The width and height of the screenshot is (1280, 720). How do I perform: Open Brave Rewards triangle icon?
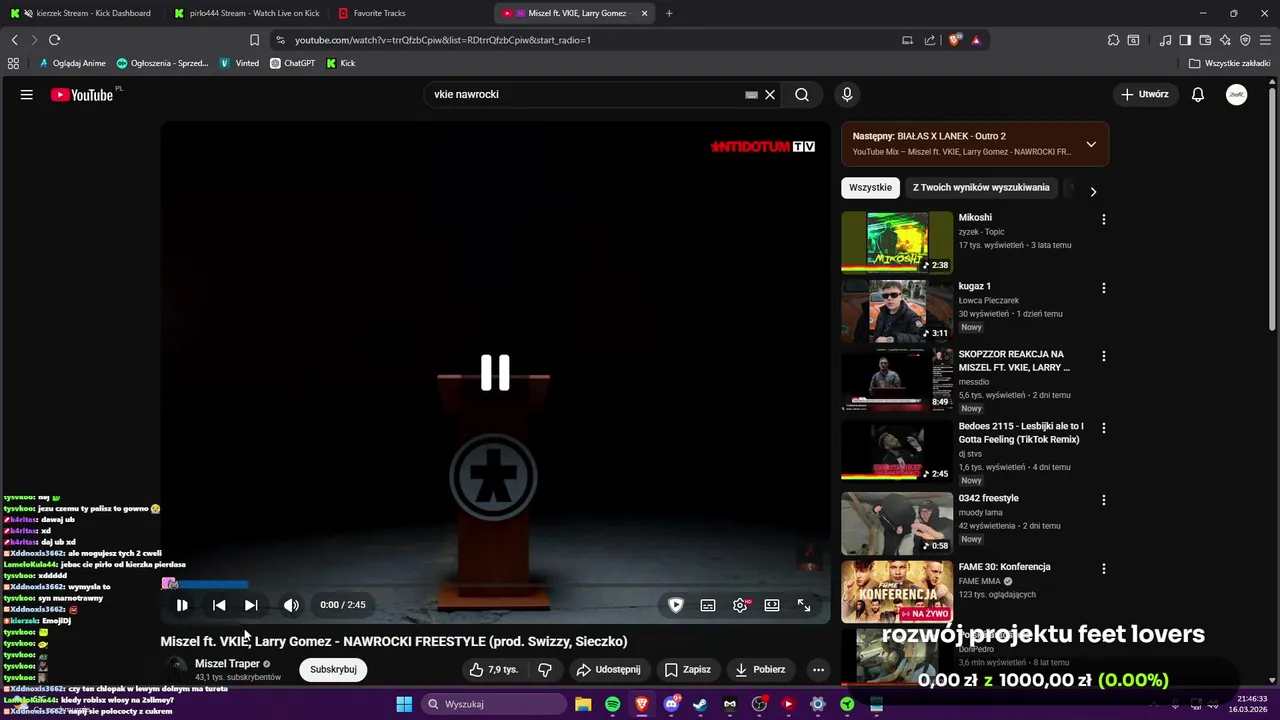976,40
